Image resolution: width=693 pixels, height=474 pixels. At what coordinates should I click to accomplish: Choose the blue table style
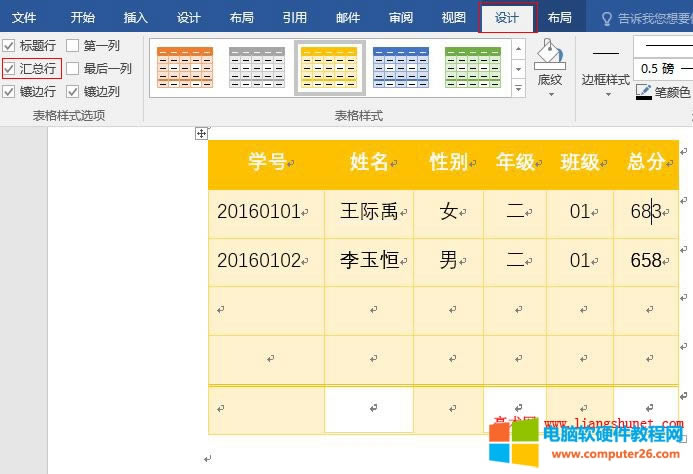tap(401, 66)
